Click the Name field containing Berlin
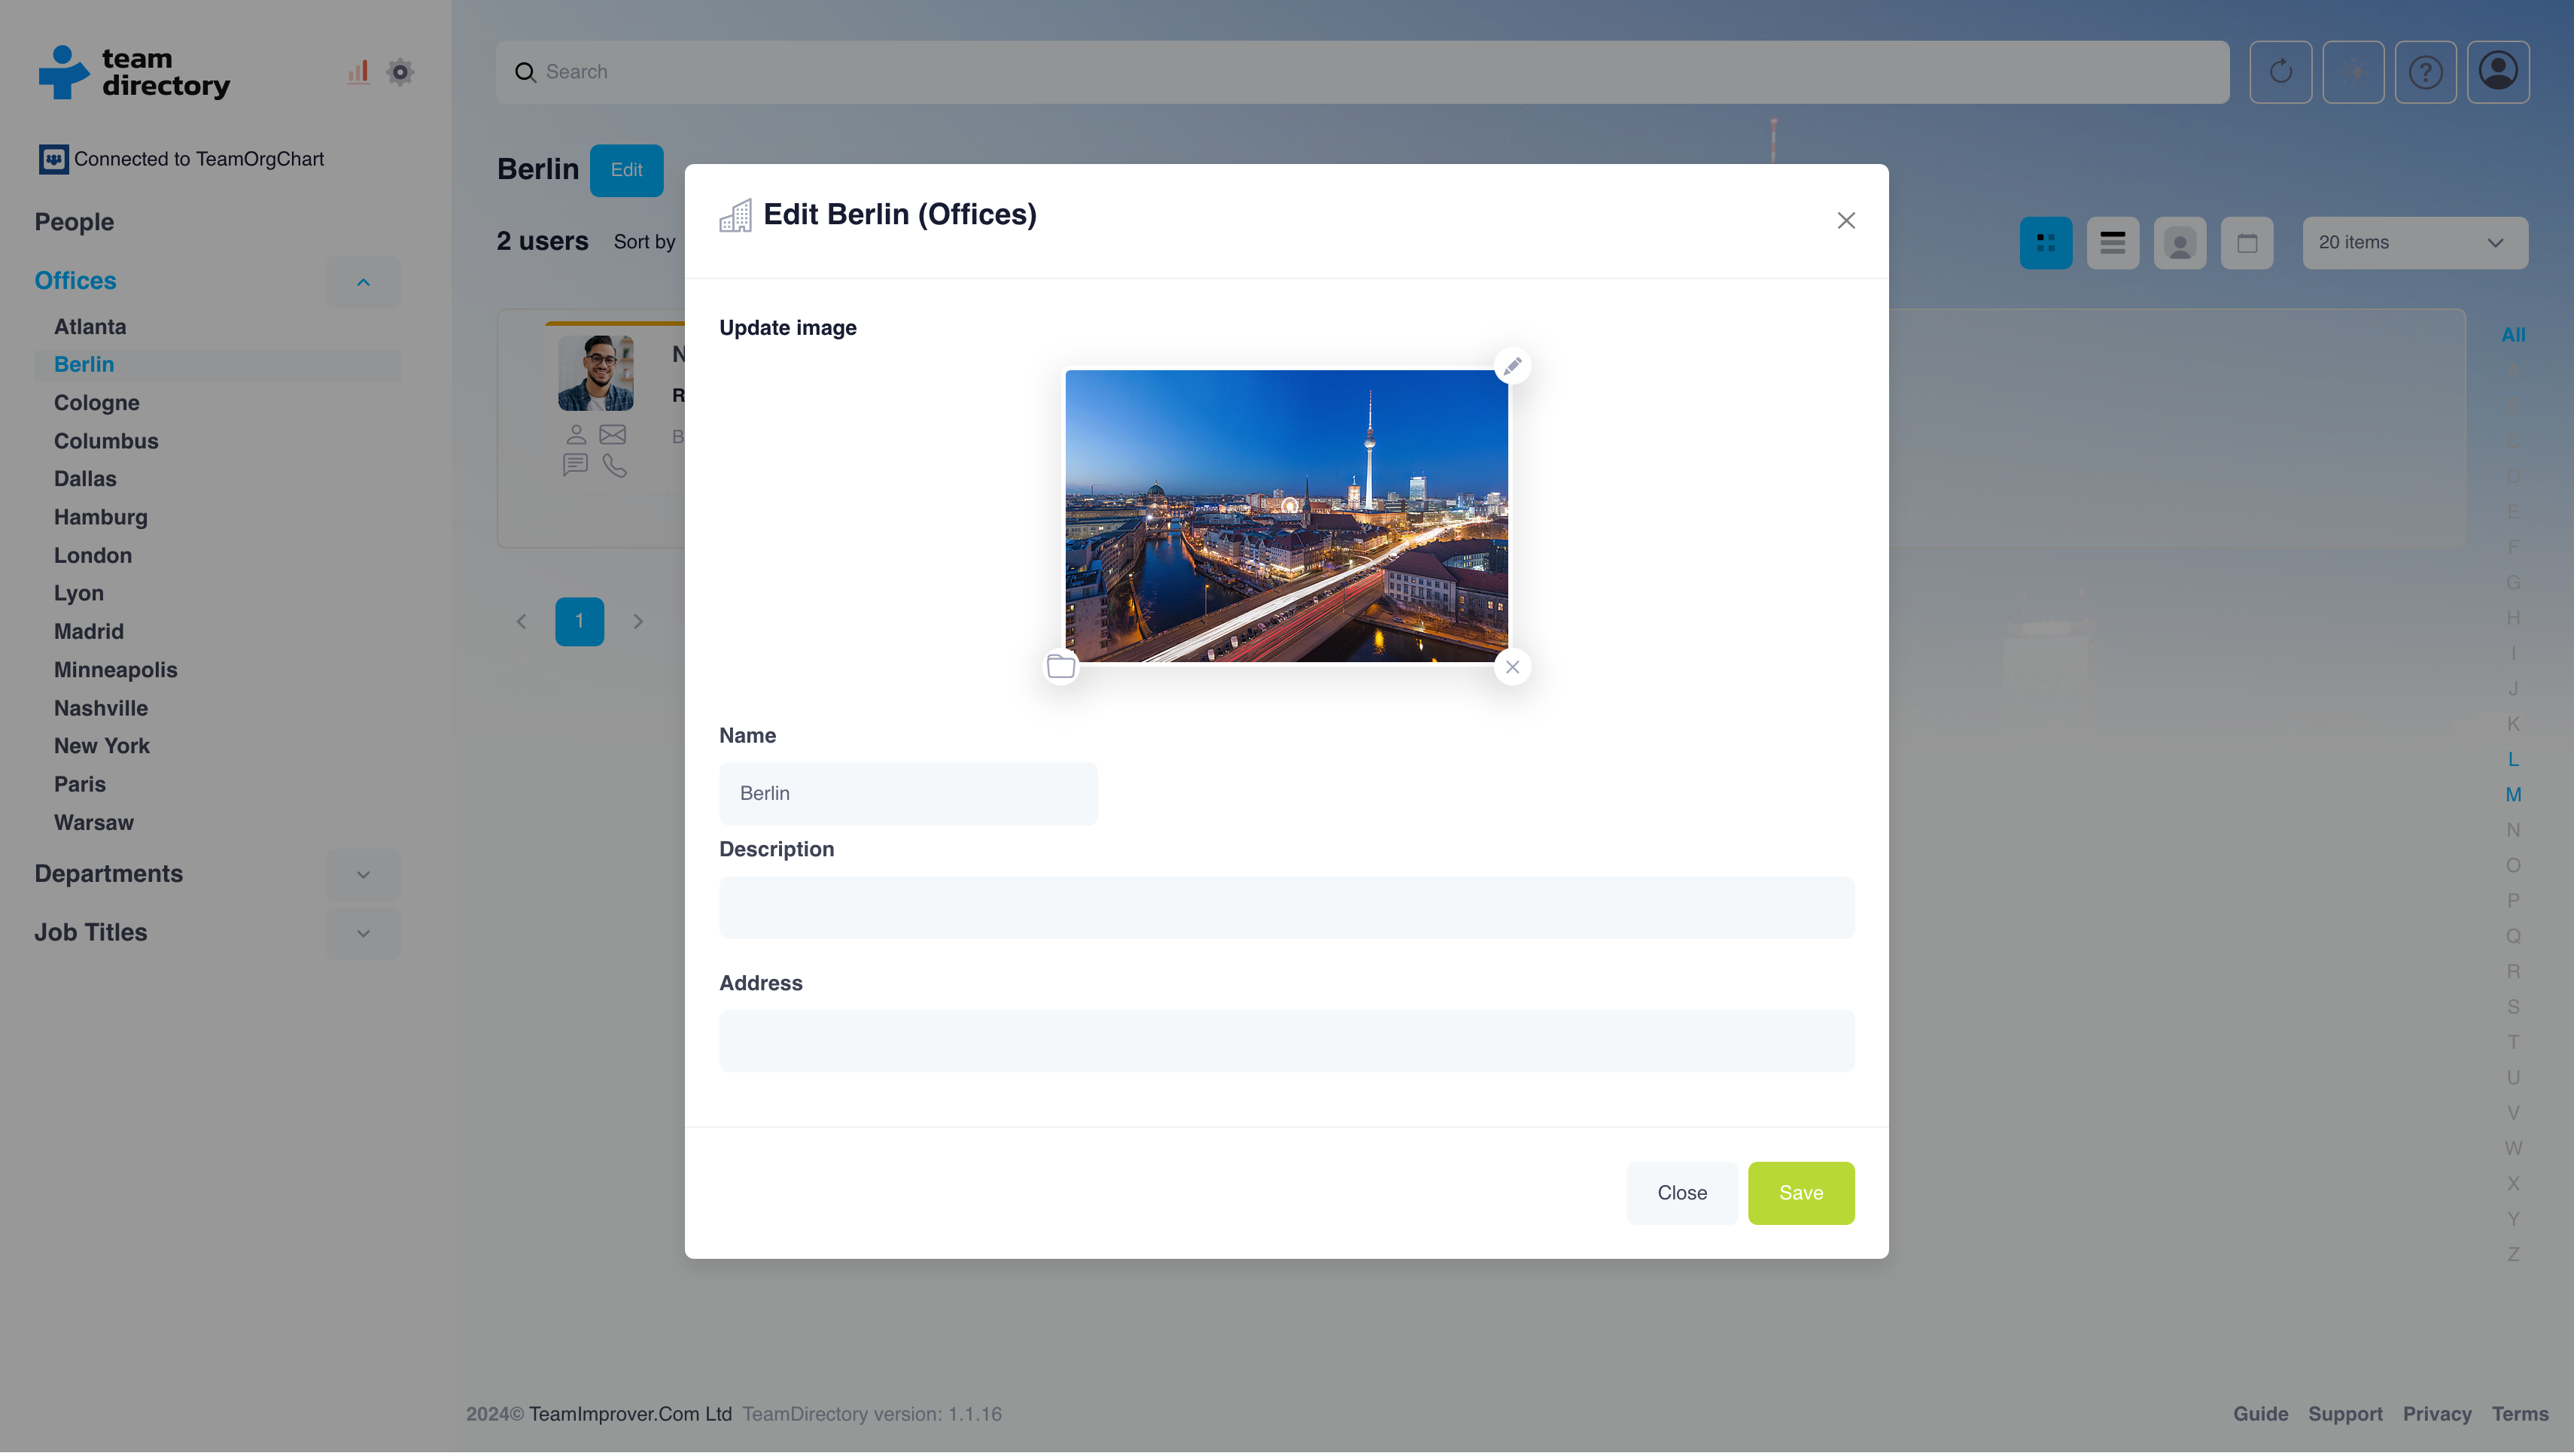2574x1456 pixels. coord(908,794)
